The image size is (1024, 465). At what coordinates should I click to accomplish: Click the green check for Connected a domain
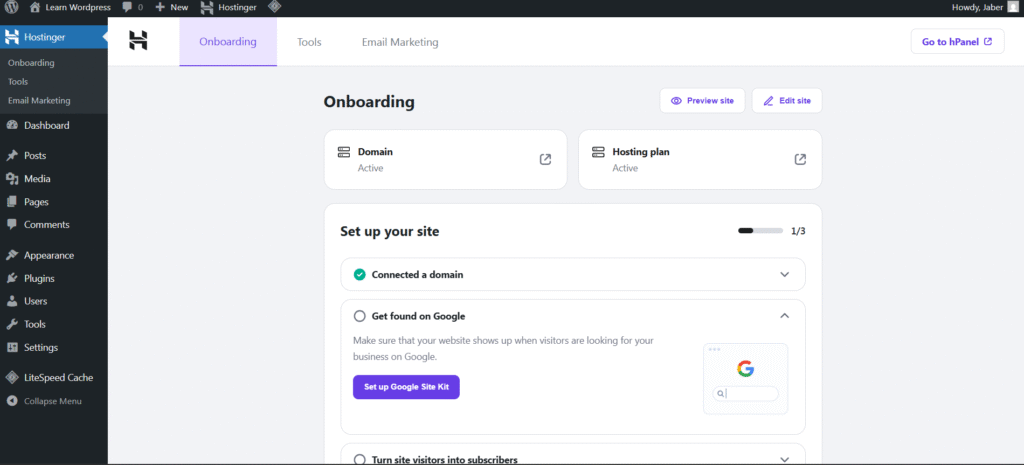pos(359,274)
